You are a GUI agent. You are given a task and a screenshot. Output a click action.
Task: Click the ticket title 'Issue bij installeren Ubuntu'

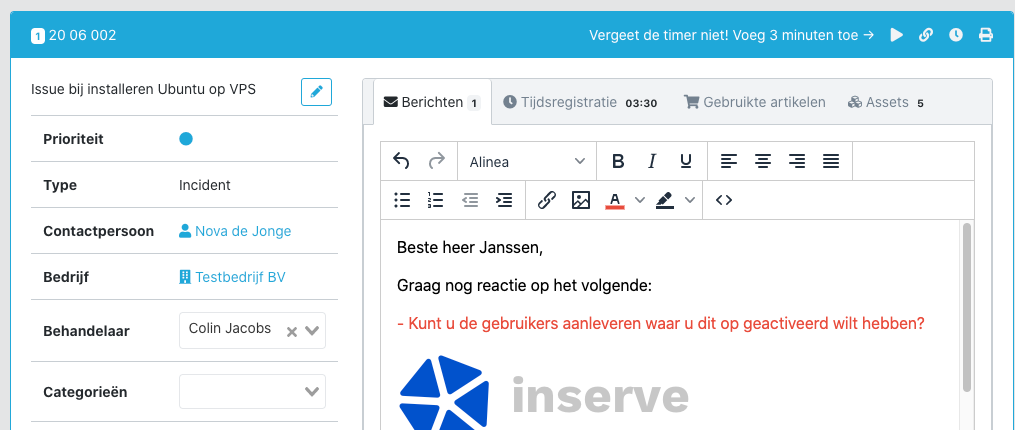click(x=143, y=89)
